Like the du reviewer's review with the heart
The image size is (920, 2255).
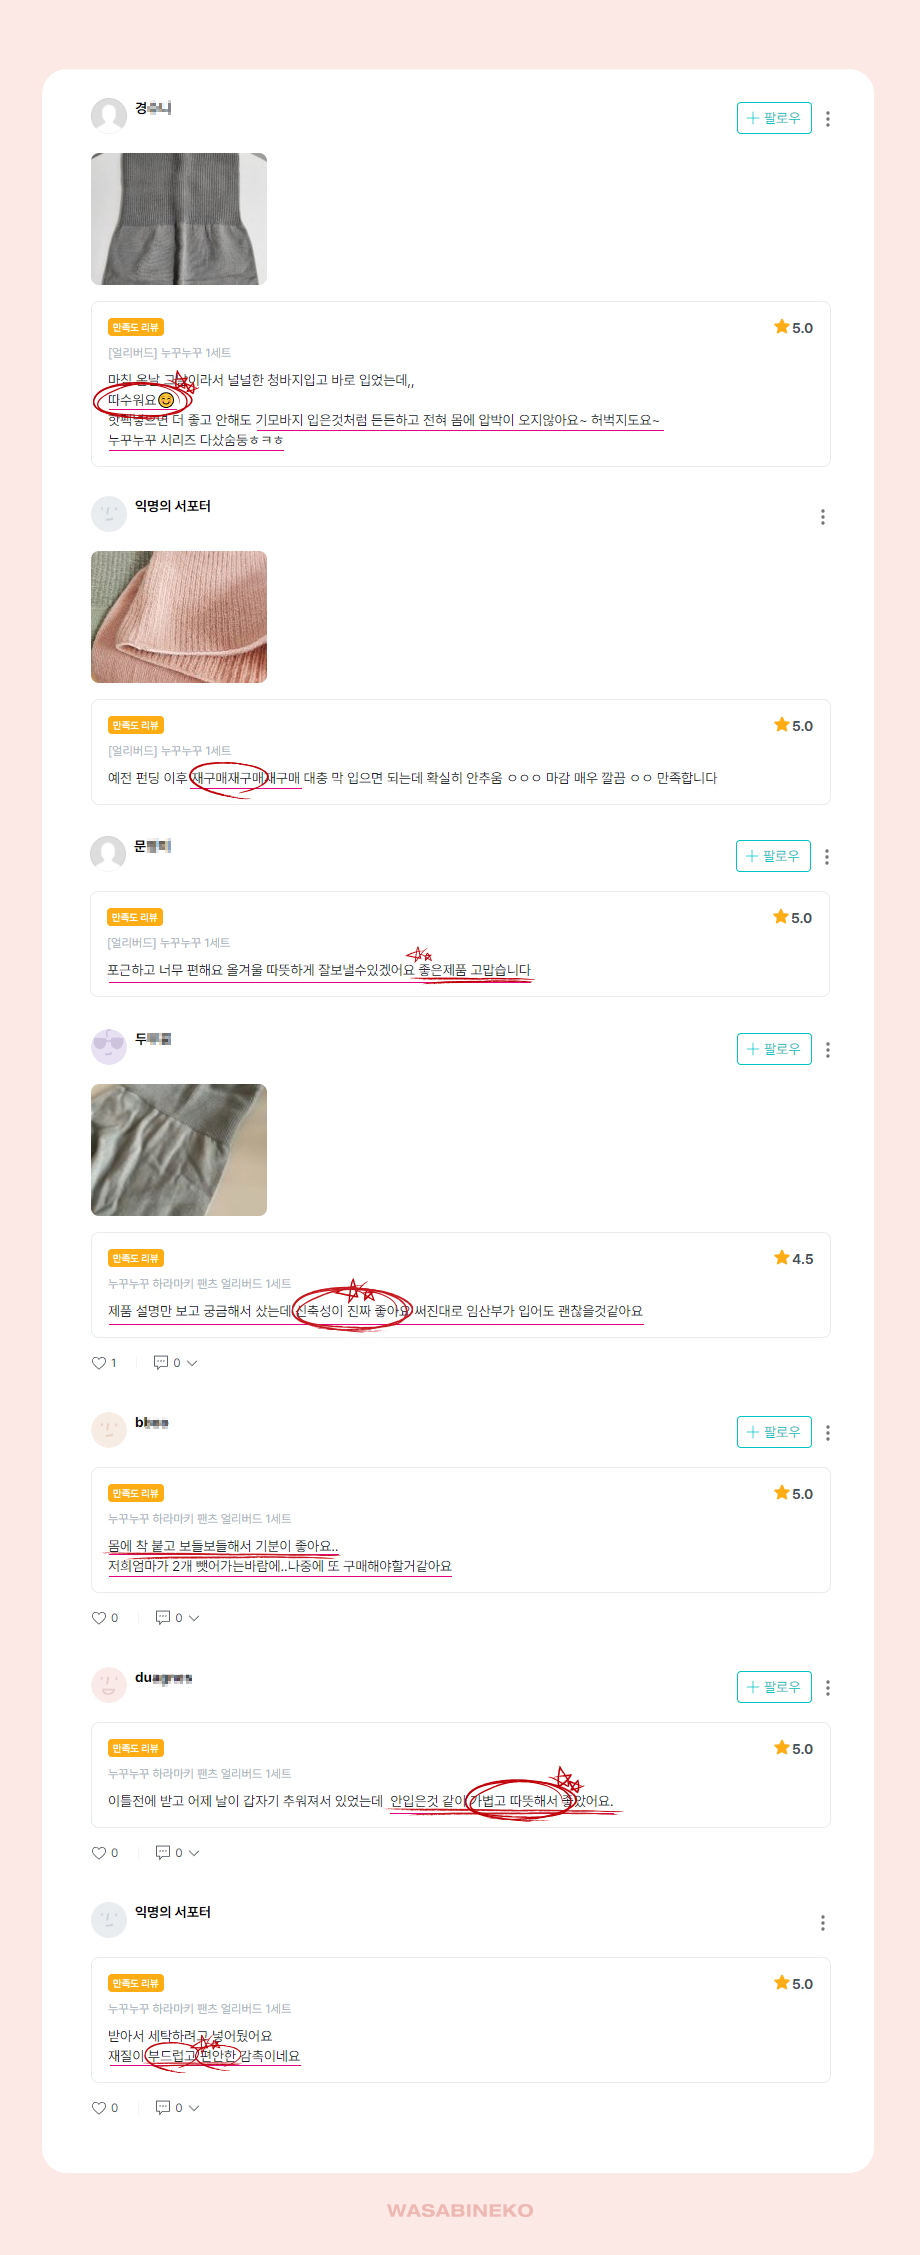[x=99, y=1853]
